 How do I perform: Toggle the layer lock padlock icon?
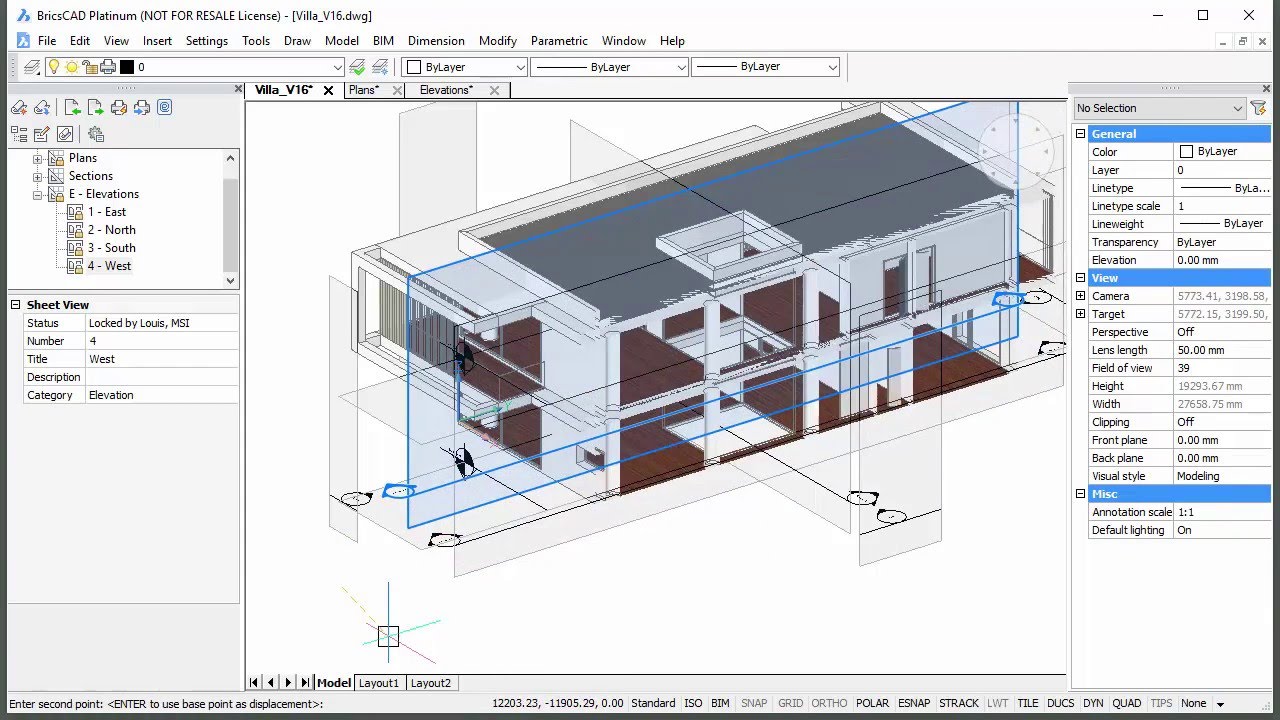point(90,67)
